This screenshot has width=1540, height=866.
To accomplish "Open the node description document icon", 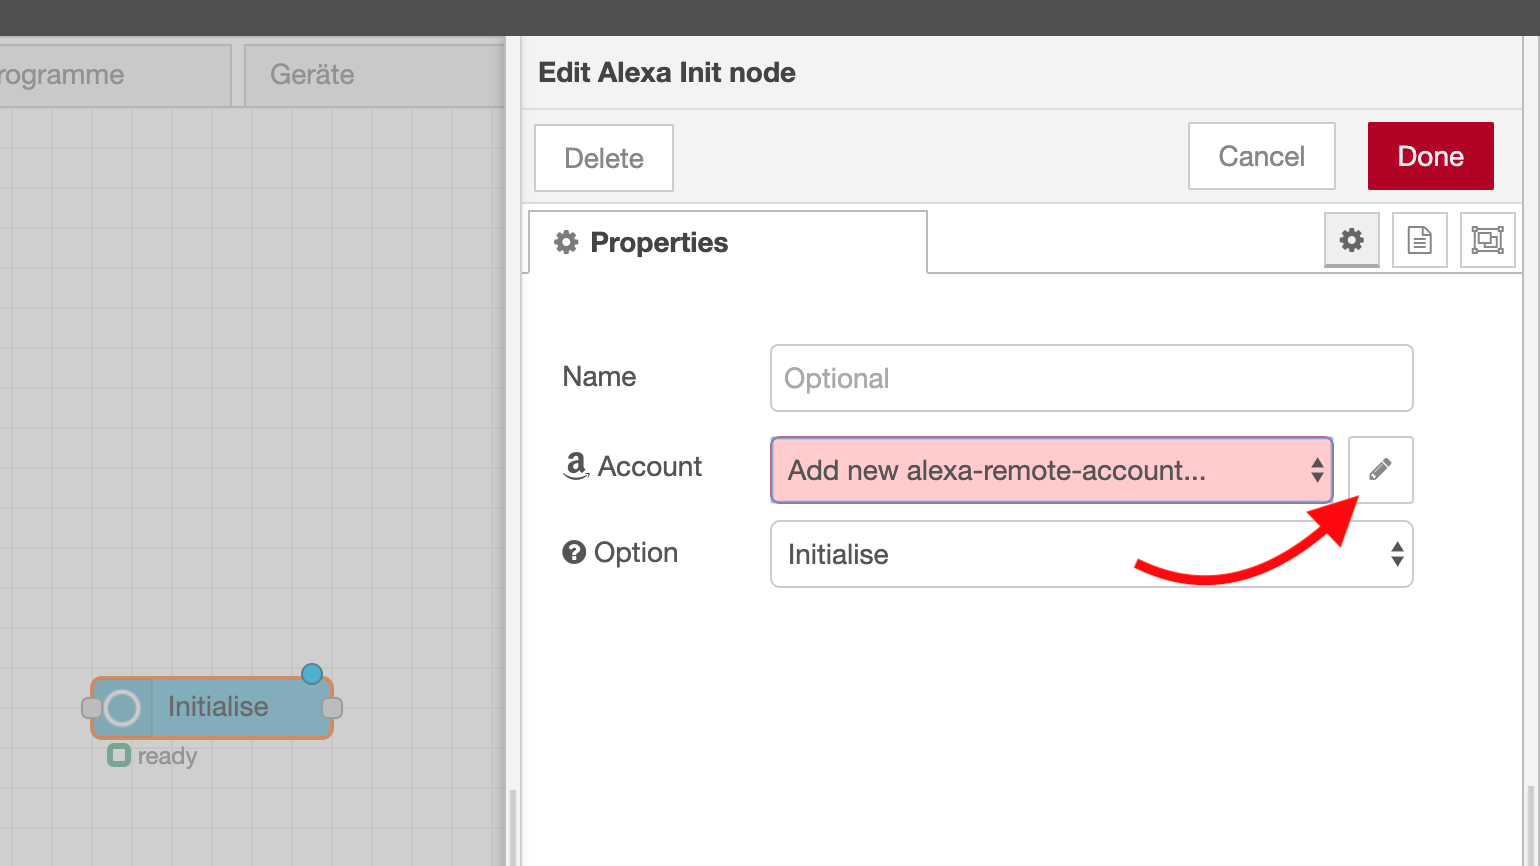I will [1420, 240].
